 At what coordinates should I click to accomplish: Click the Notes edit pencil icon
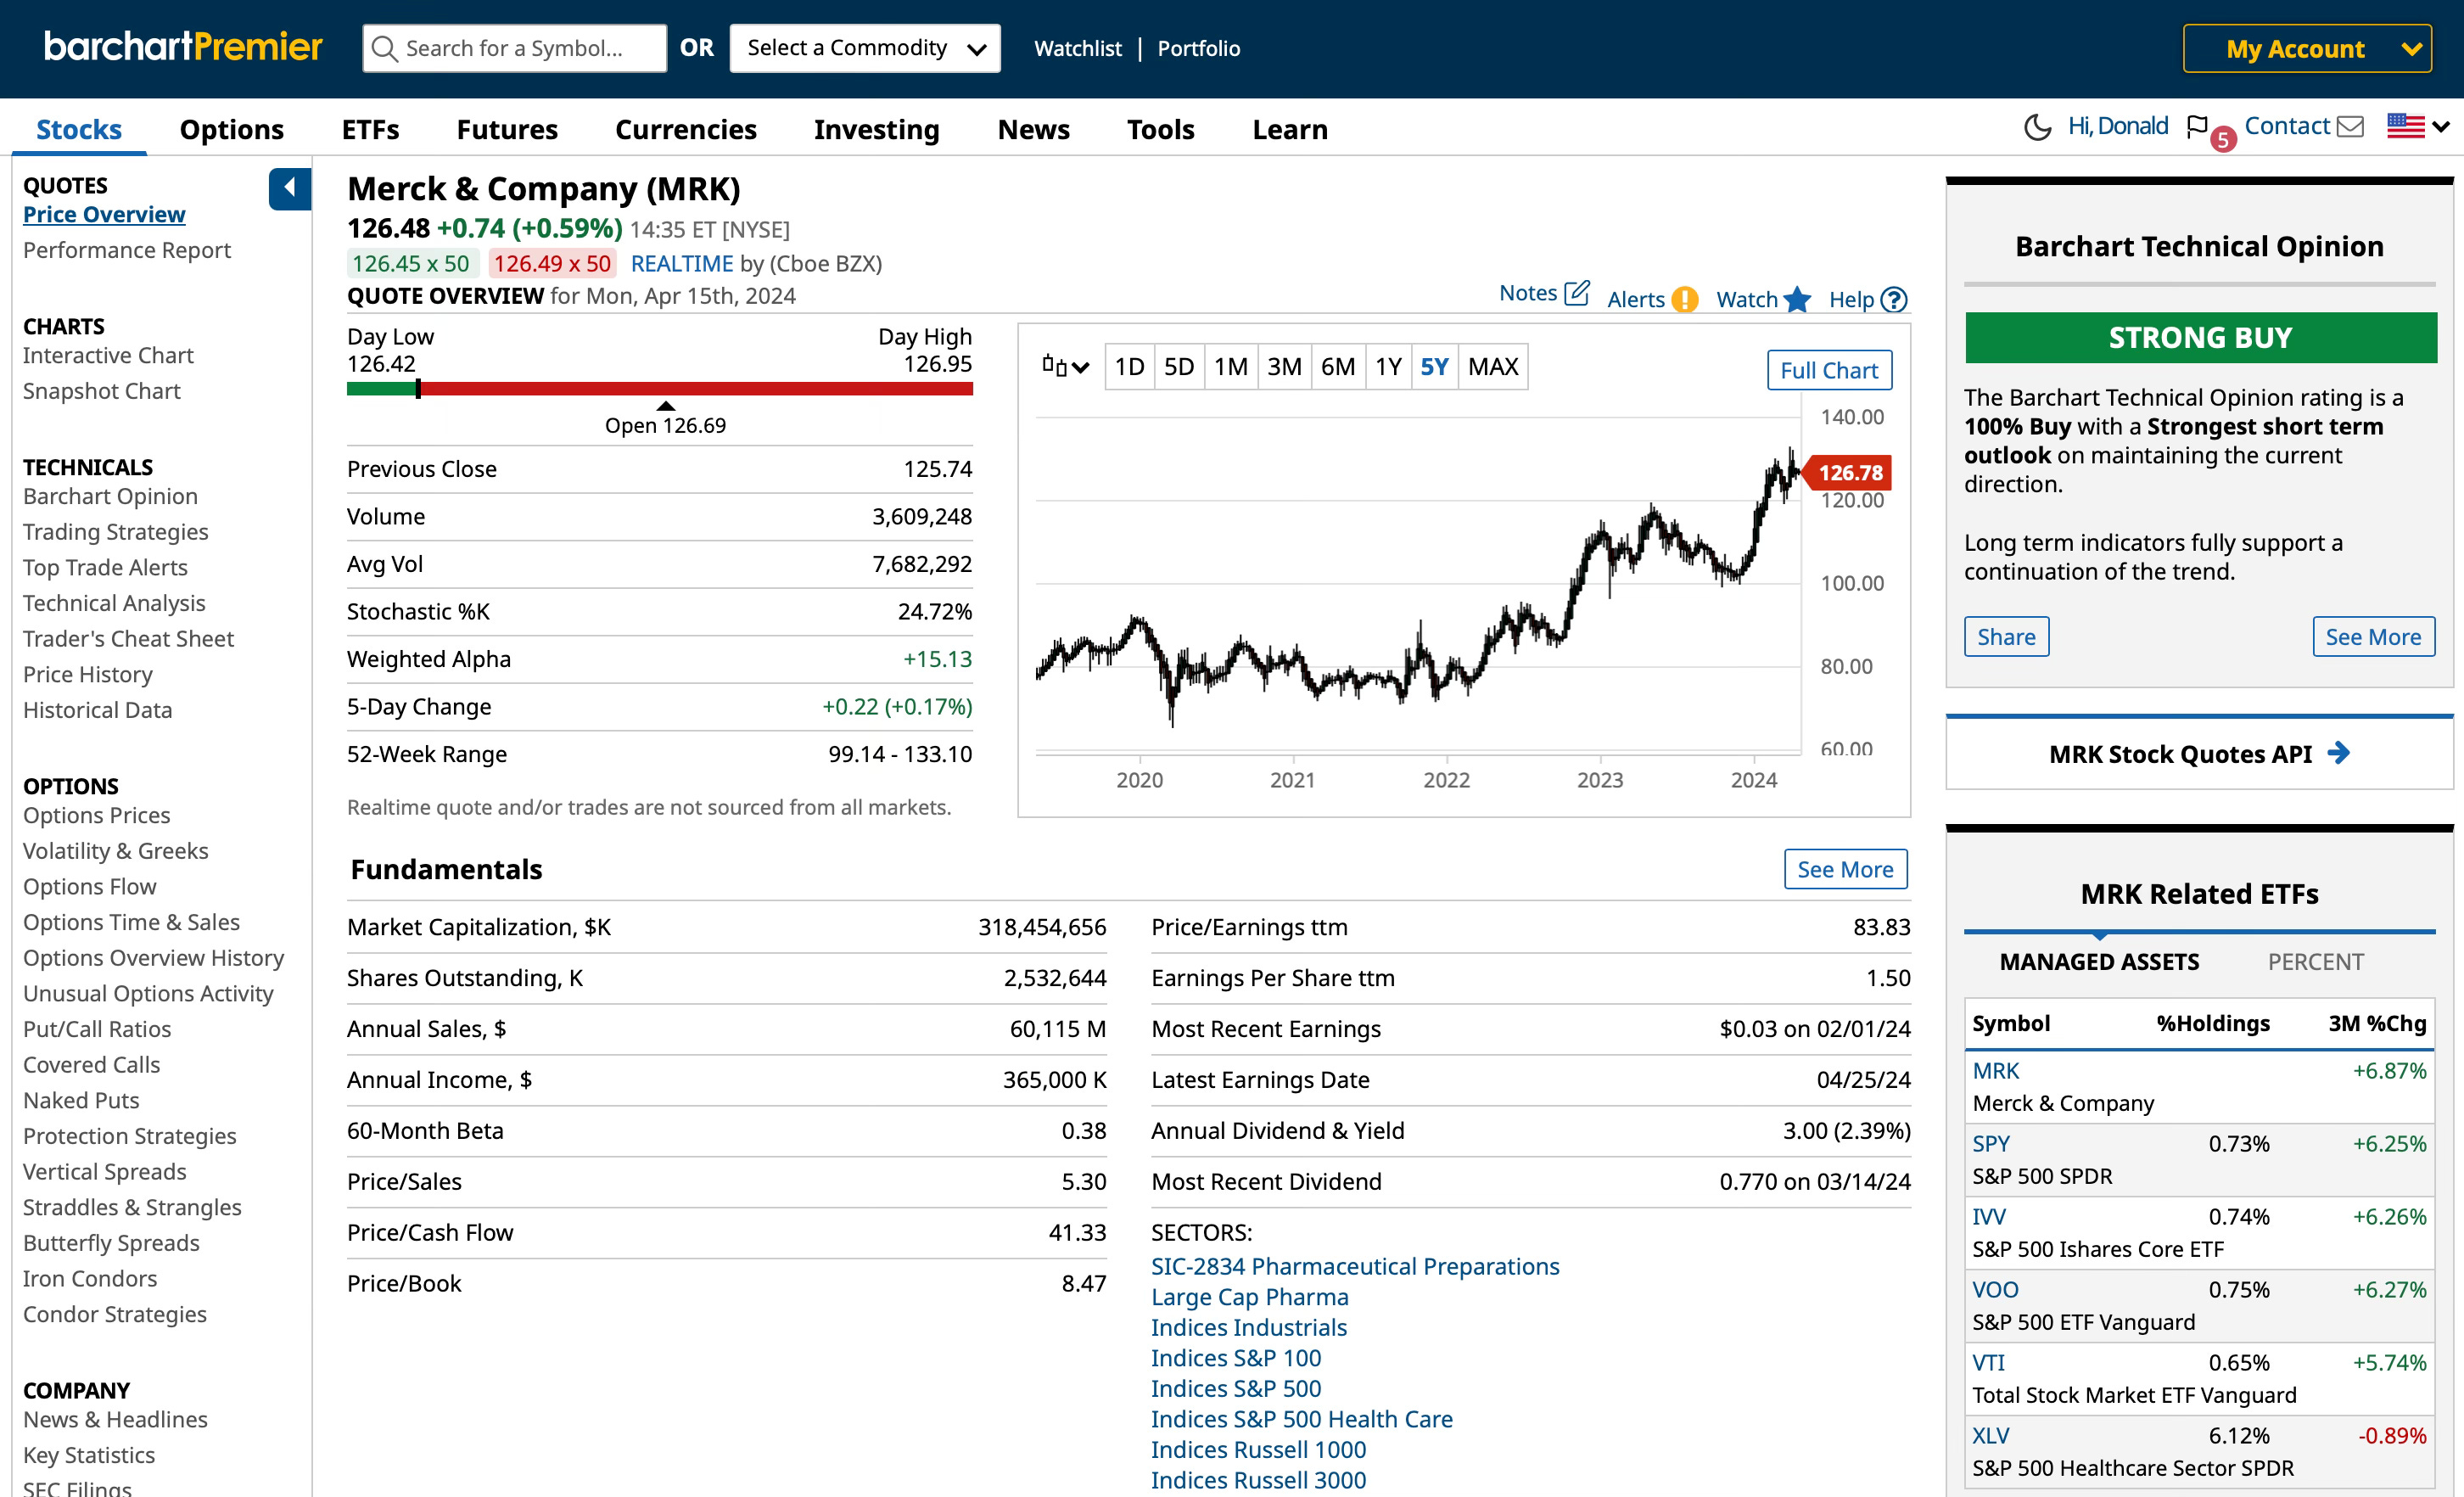1577,293
